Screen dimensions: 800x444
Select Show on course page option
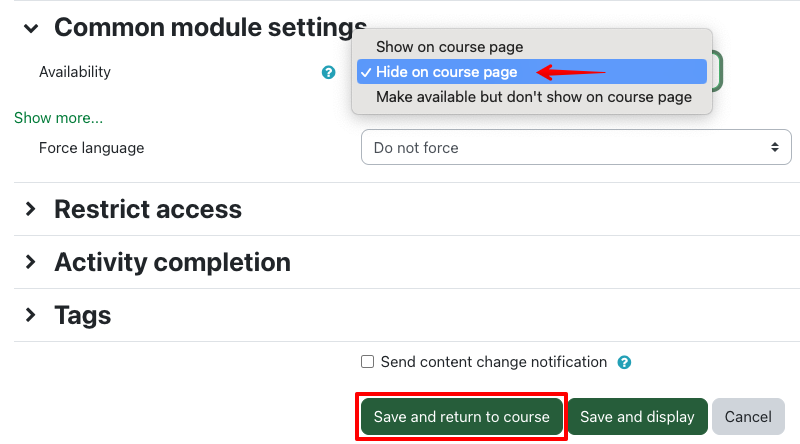(449, 47)
